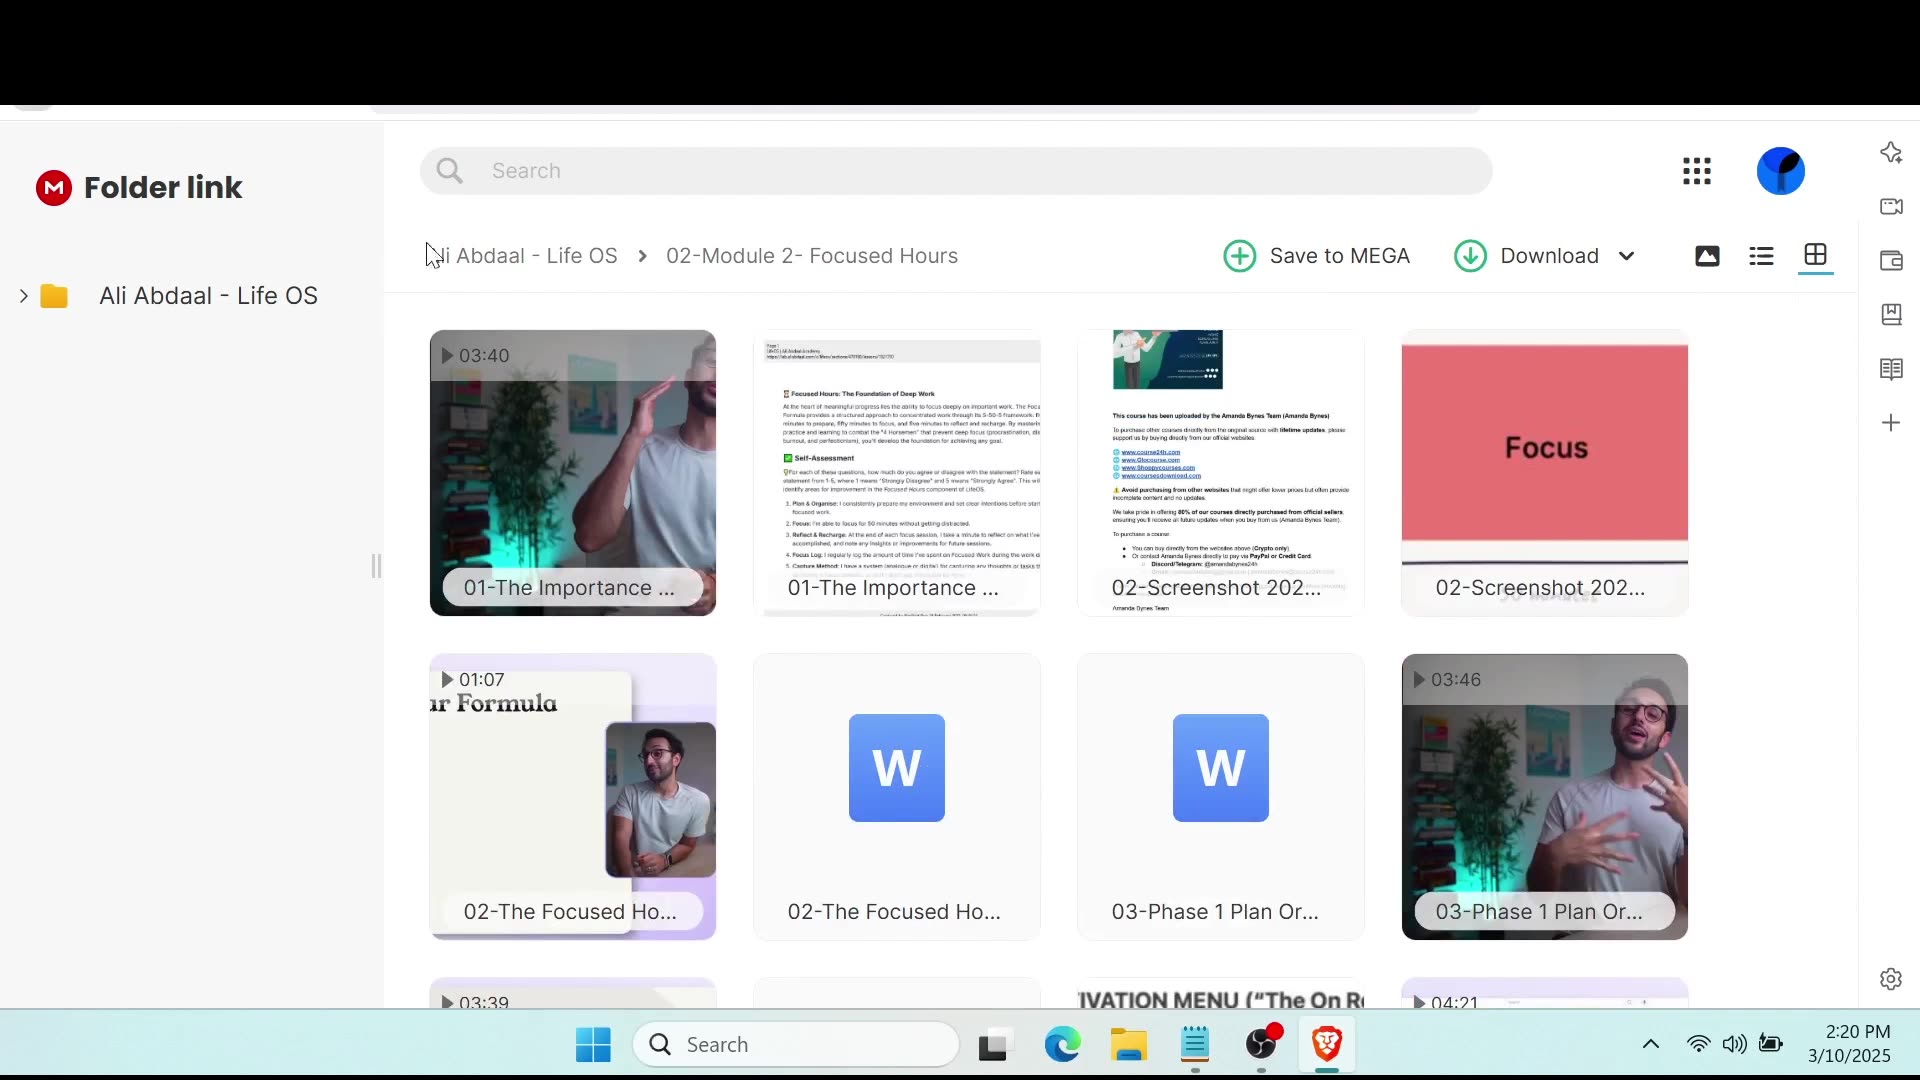Switch to list view

1761,256
